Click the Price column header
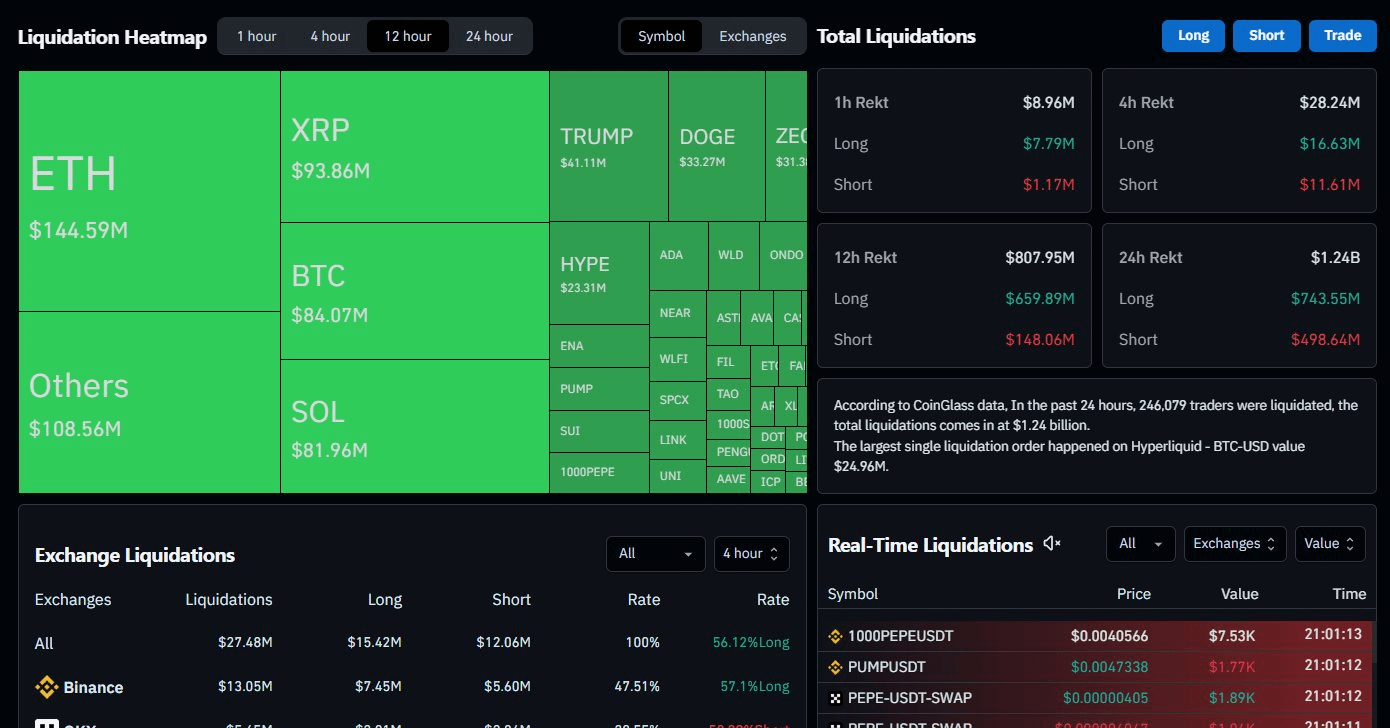 click(1134, 594)
